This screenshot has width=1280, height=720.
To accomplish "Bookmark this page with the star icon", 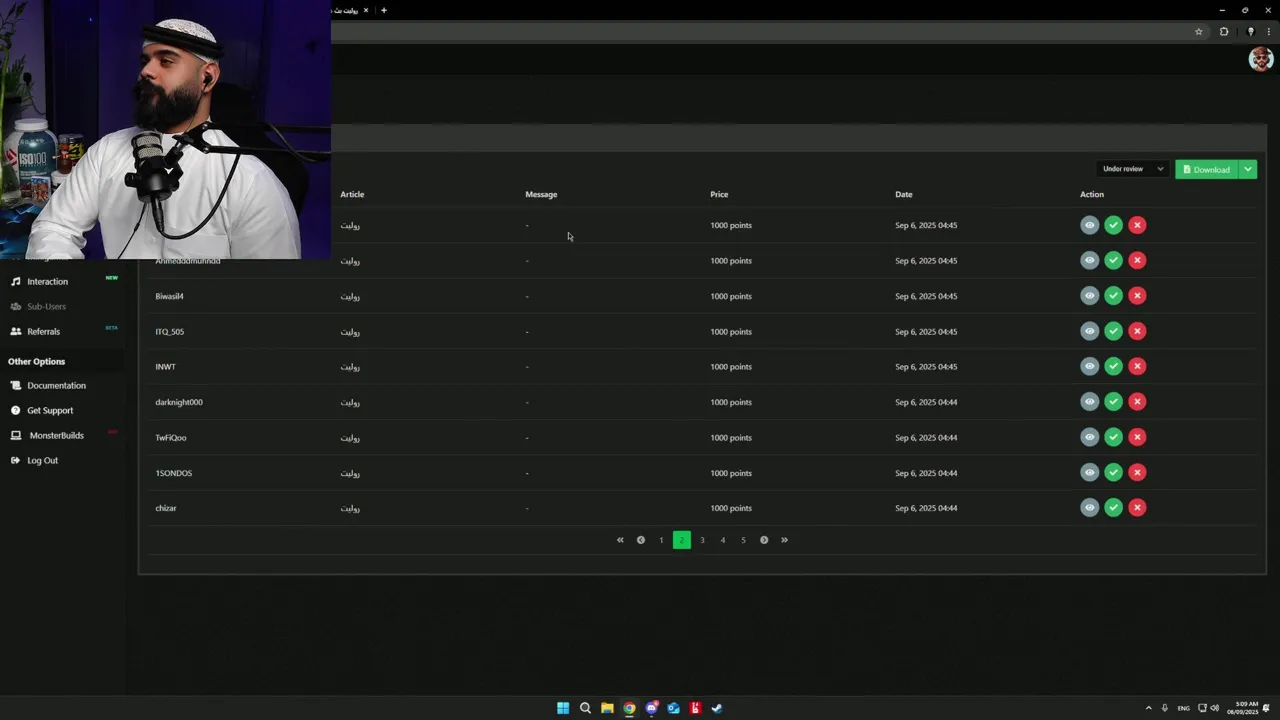I will click(x=1198, y=32).
